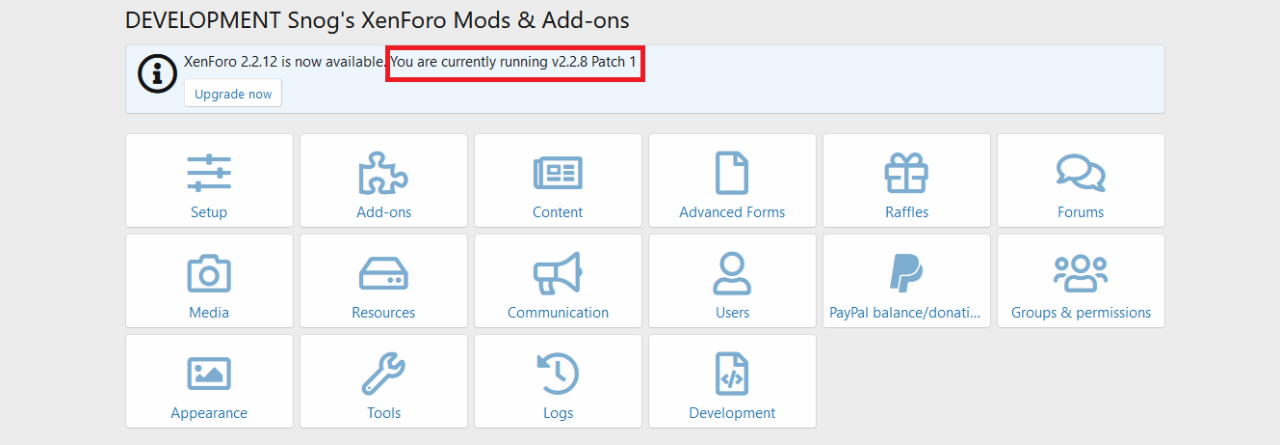Open the Setup sliders icon
Screen dimensions: 1280x445
pyautogui.click(x=209, y=173)
